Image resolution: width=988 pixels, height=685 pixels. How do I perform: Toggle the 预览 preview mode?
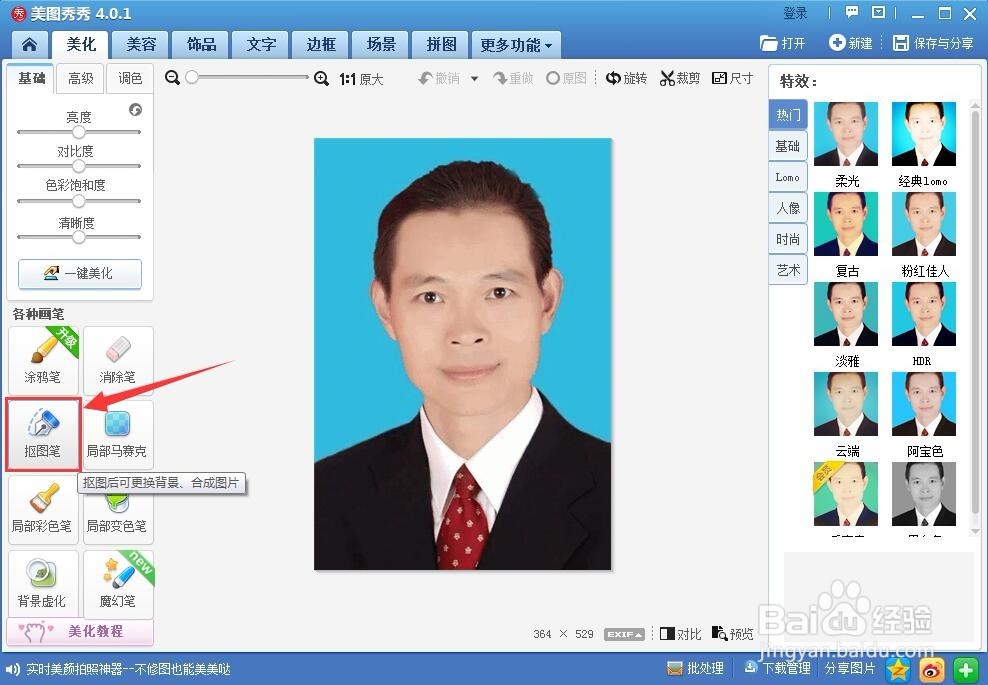[x=733, y=633]
